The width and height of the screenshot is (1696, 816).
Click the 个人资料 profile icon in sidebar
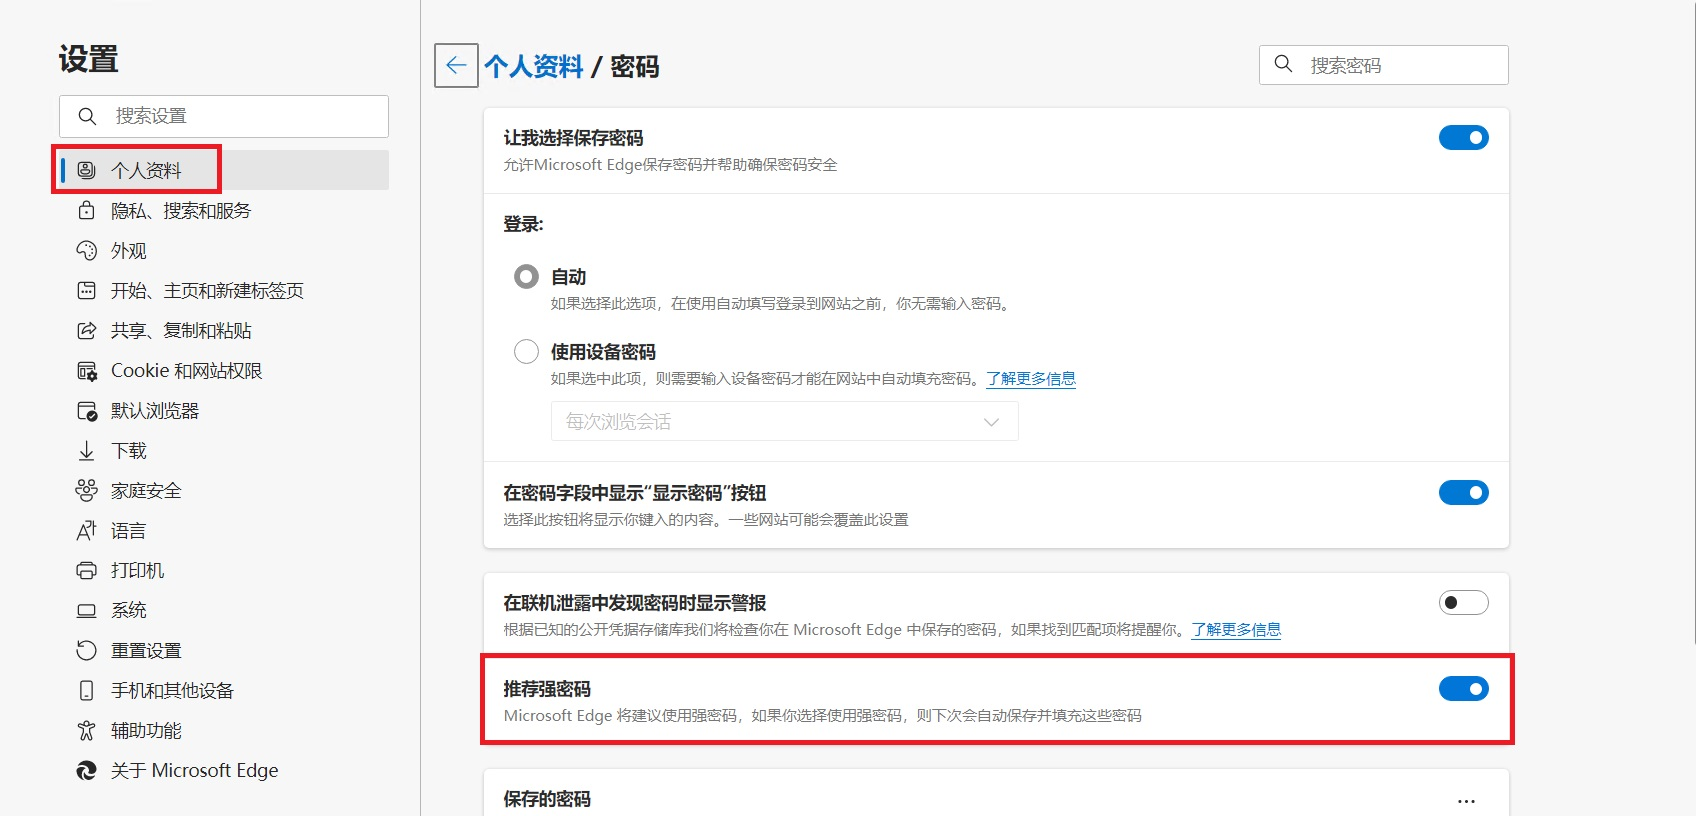87,170
